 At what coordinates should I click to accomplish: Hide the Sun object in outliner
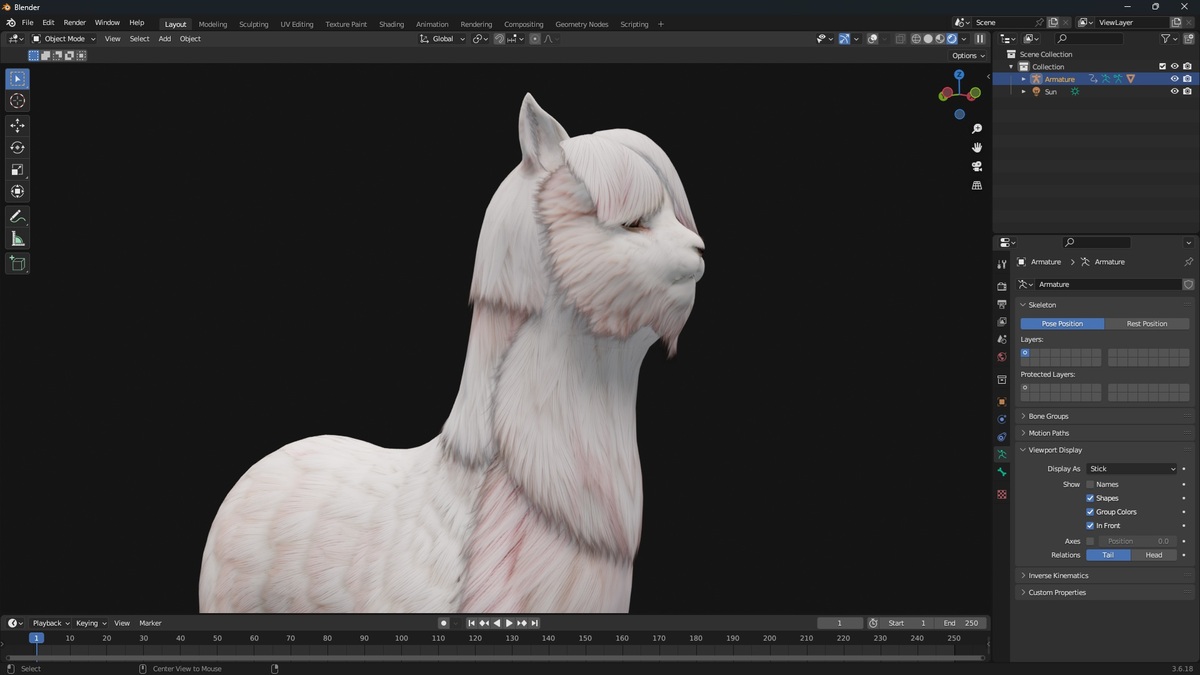(x=1175, y=91)
